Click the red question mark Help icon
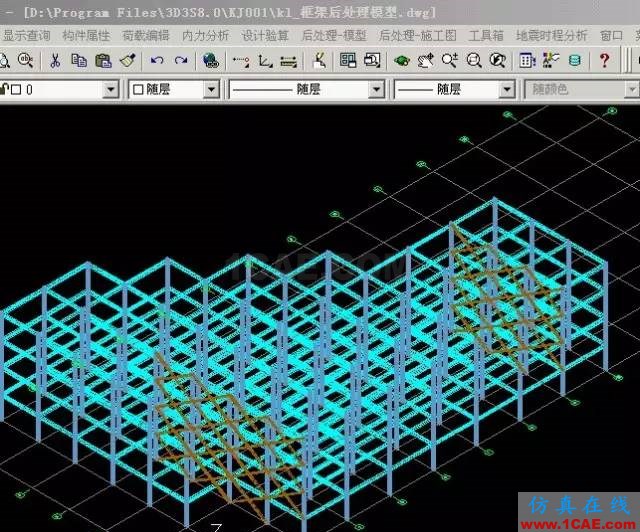This screenshot has height=532, width=640. [x=604, y=60]
